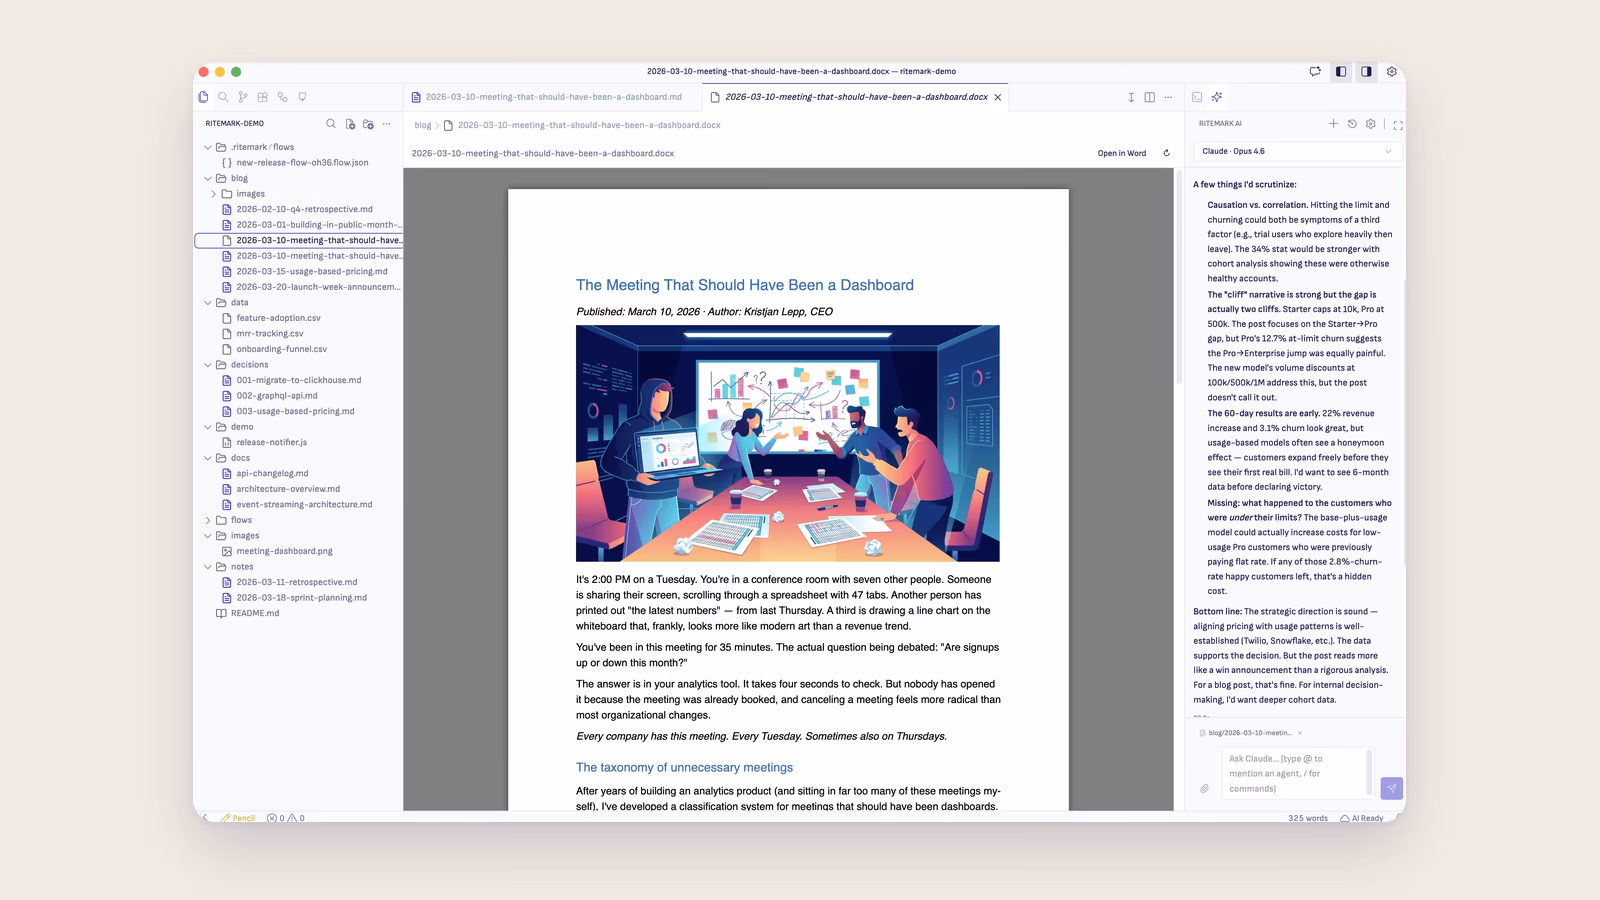Image resolution: width=1600 pixels, height=900 pixels.
Task: Click blog in the breadcrumb path
Action: tap(423, 125)
